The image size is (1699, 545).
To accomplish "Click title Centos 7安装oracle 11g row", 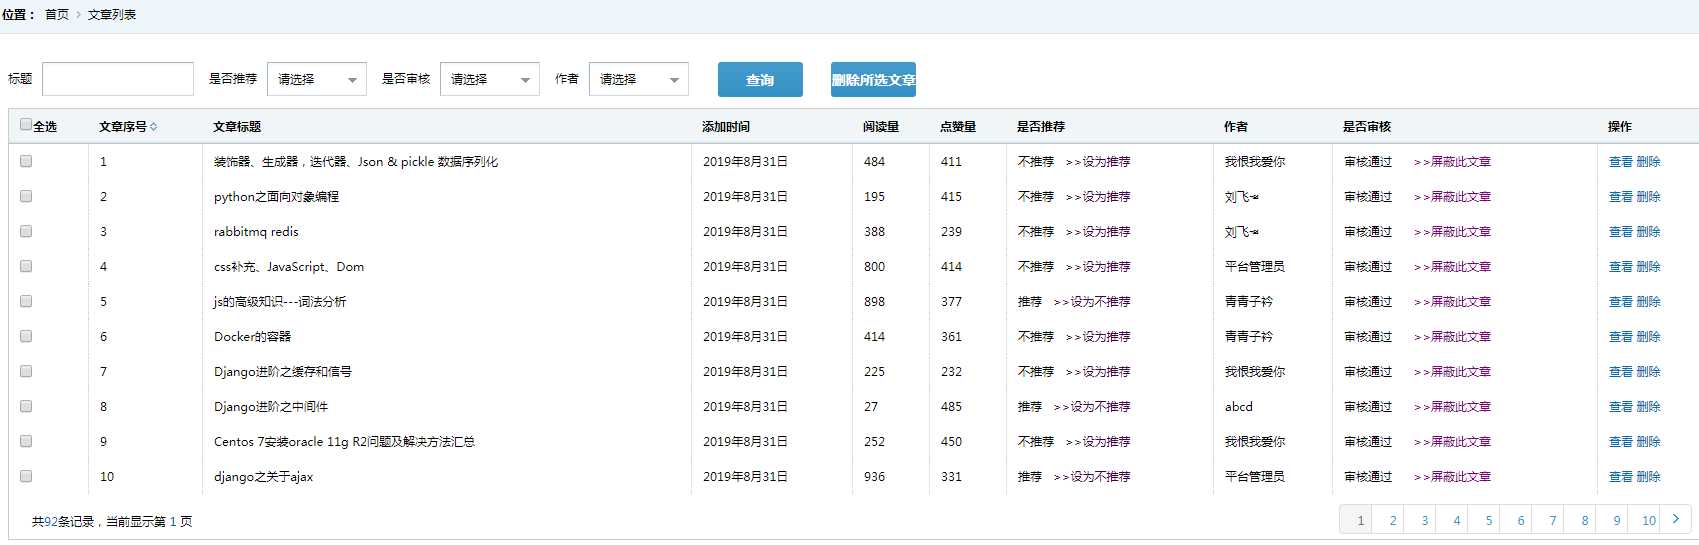I will 344,442.
